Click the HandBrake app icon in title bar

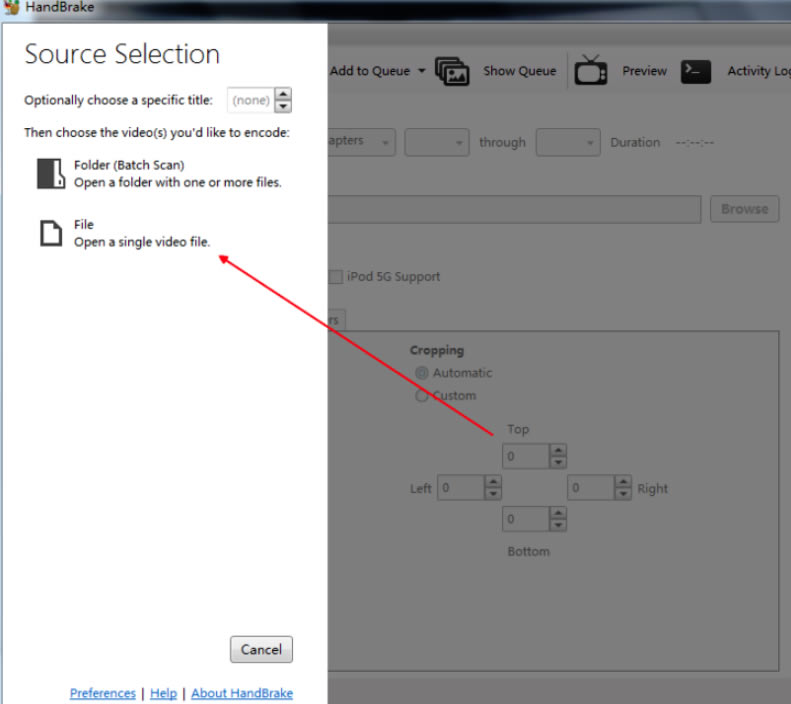click(x=11, y=7)
